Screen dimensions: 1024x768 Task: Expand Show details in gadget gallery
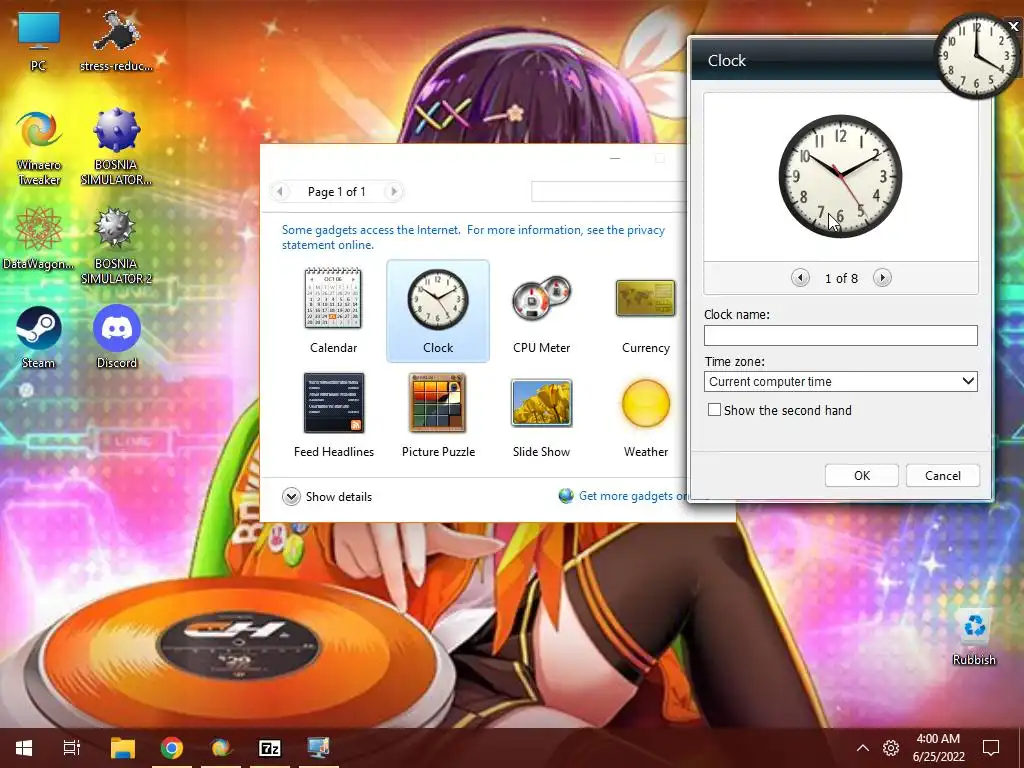[327, 496]
